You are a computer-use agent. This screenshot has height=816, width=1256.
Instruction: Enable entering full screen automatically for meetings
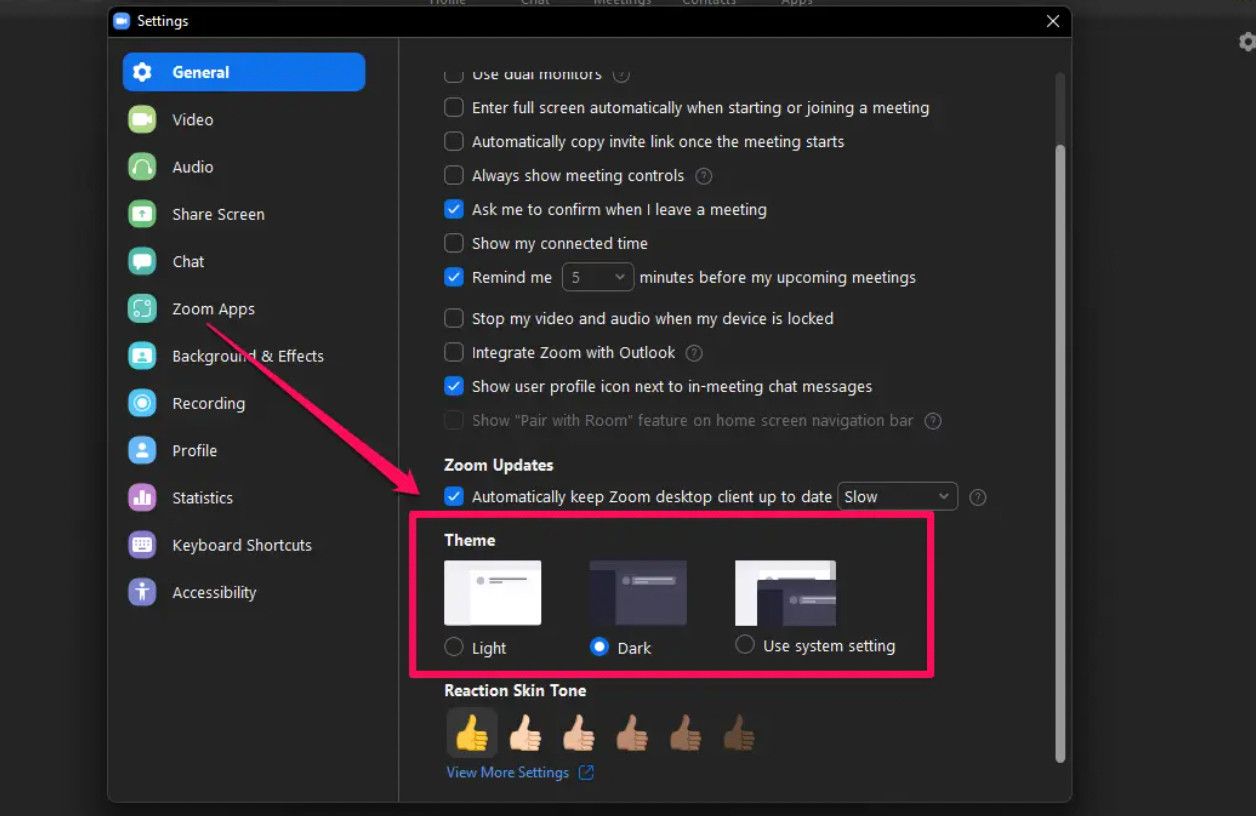(454, 108)
